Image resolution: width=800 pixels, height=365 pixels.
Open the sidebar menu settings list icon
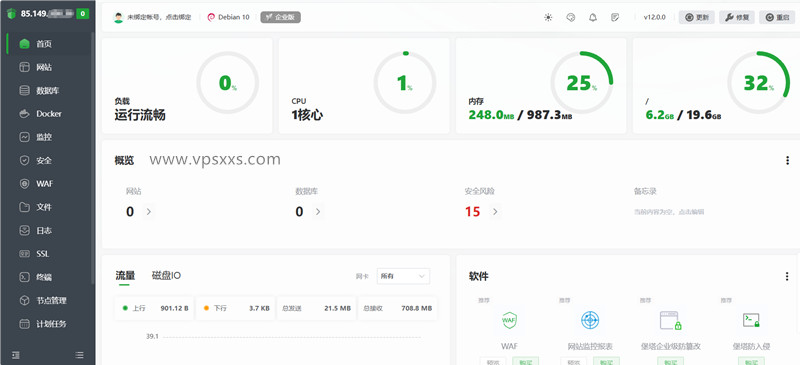coord(79,354)
